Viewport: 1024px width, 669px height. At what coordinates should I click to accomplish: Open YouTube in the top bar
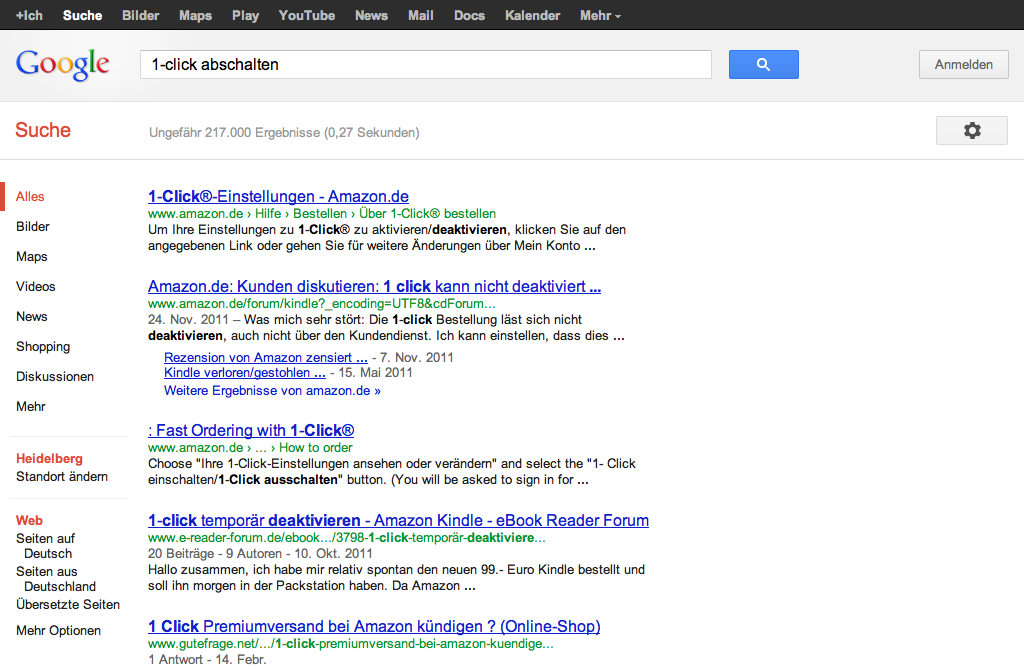pyautogui.click(x=307, y=15)
